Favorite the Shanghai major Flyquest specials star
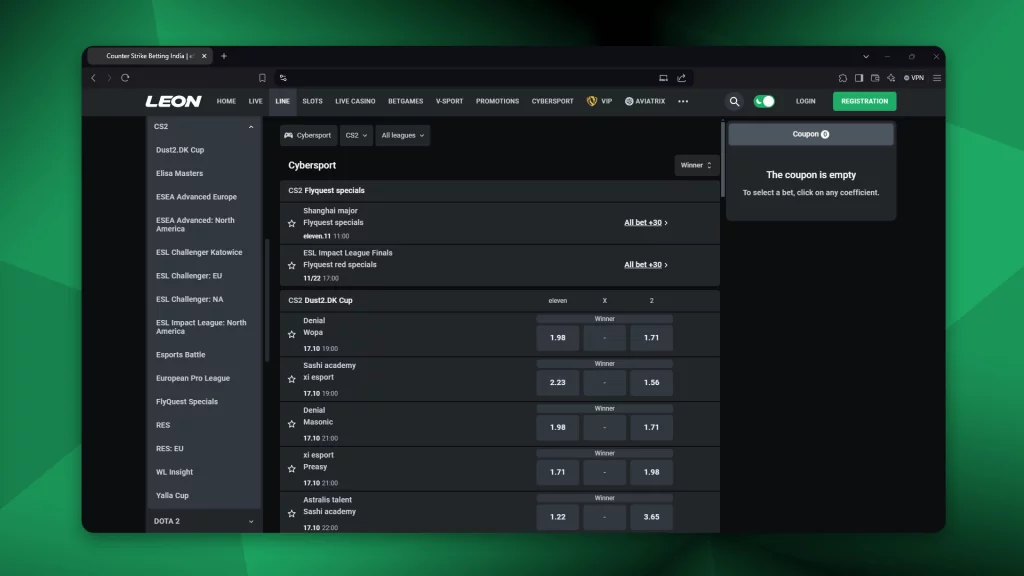This screenshot has height=576, width=1024. coord(292,223)
